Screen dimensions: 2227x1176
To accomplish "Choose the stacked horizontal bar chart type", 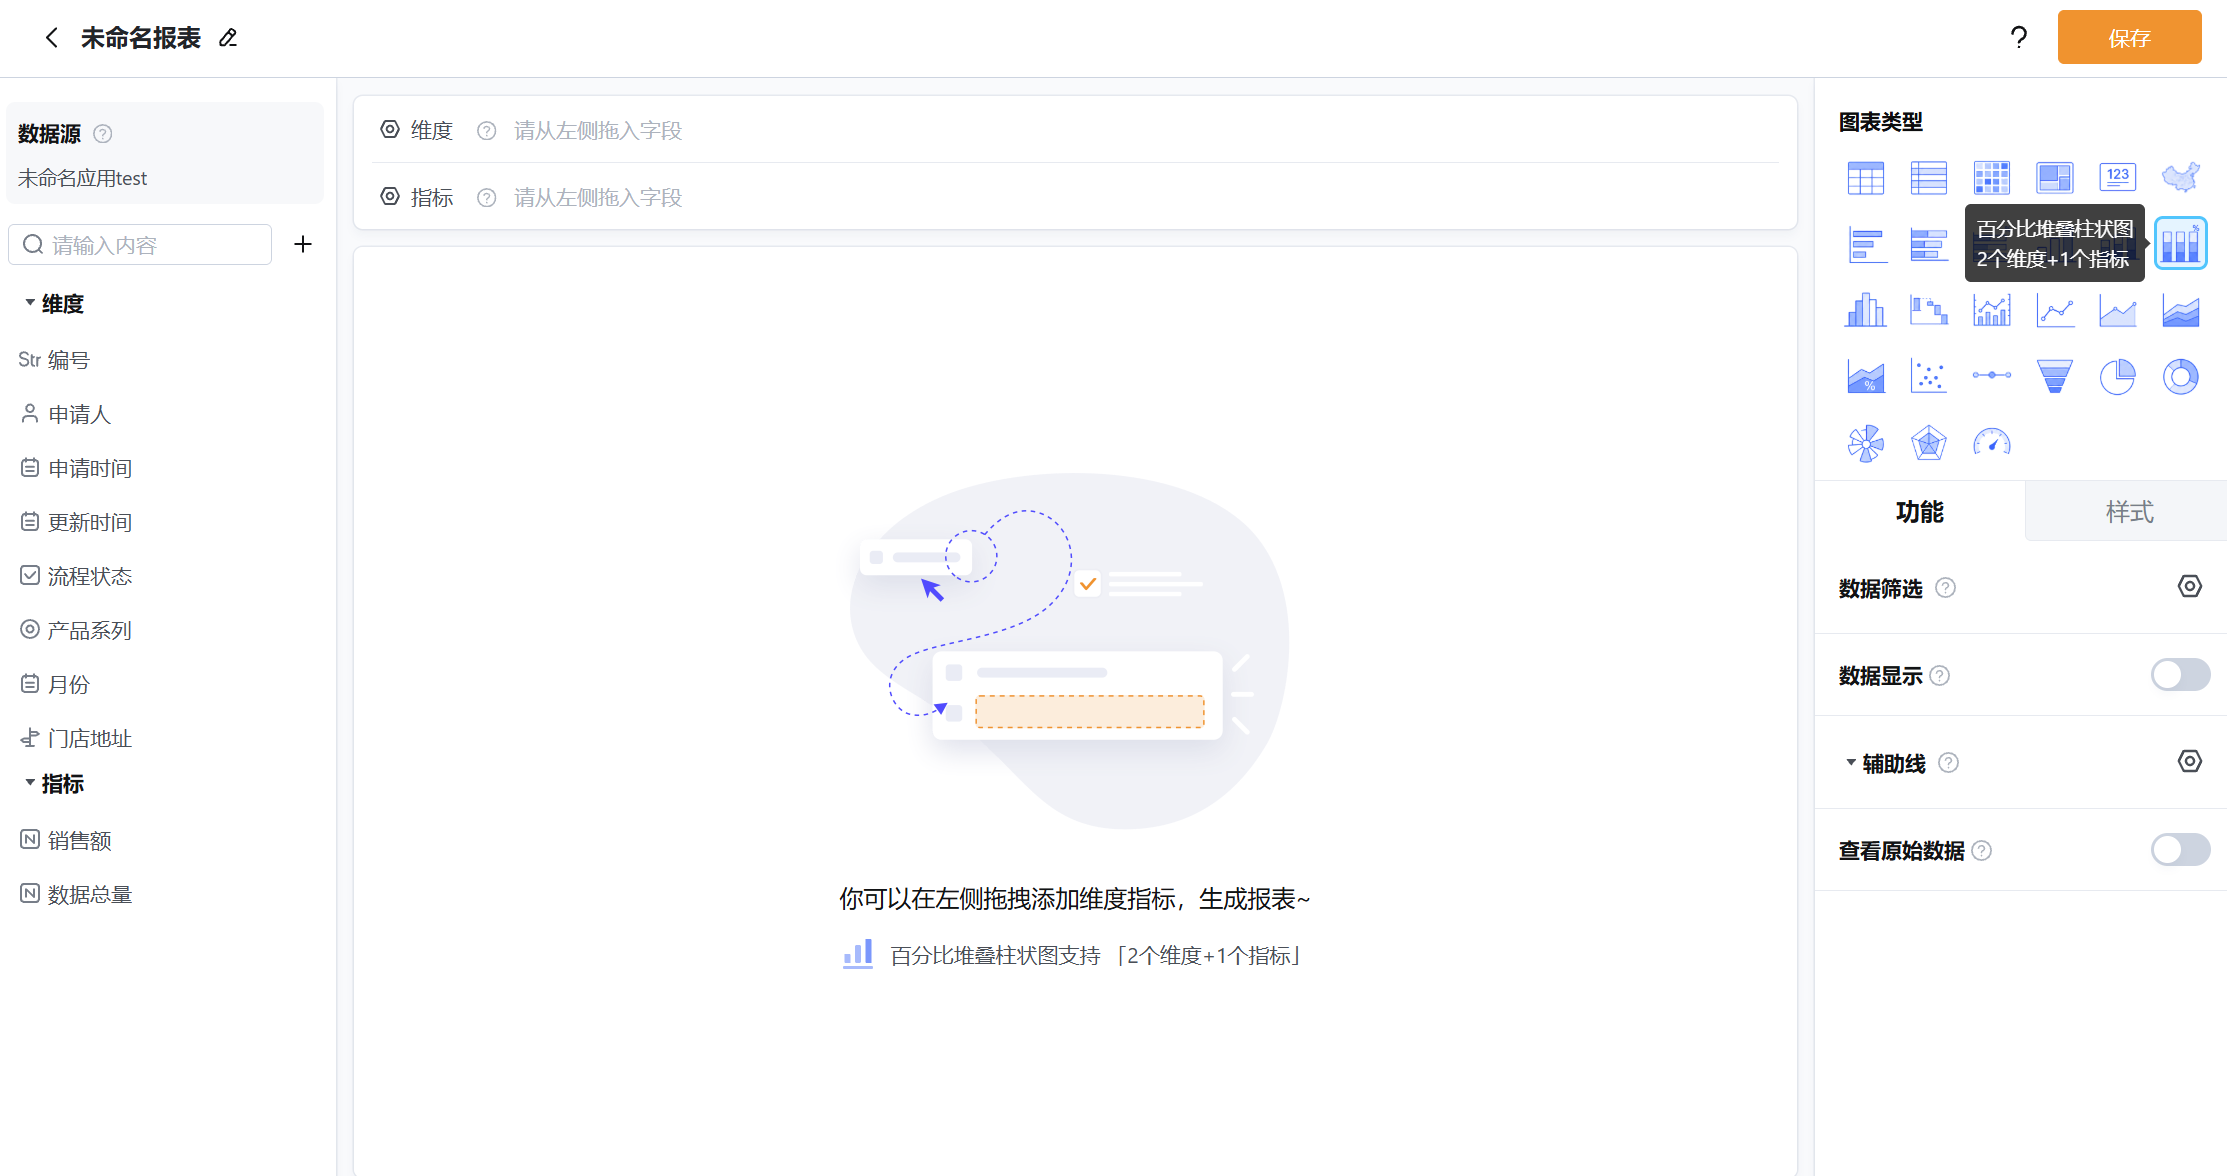I will pyautogui.click(x=1928, y=244).
